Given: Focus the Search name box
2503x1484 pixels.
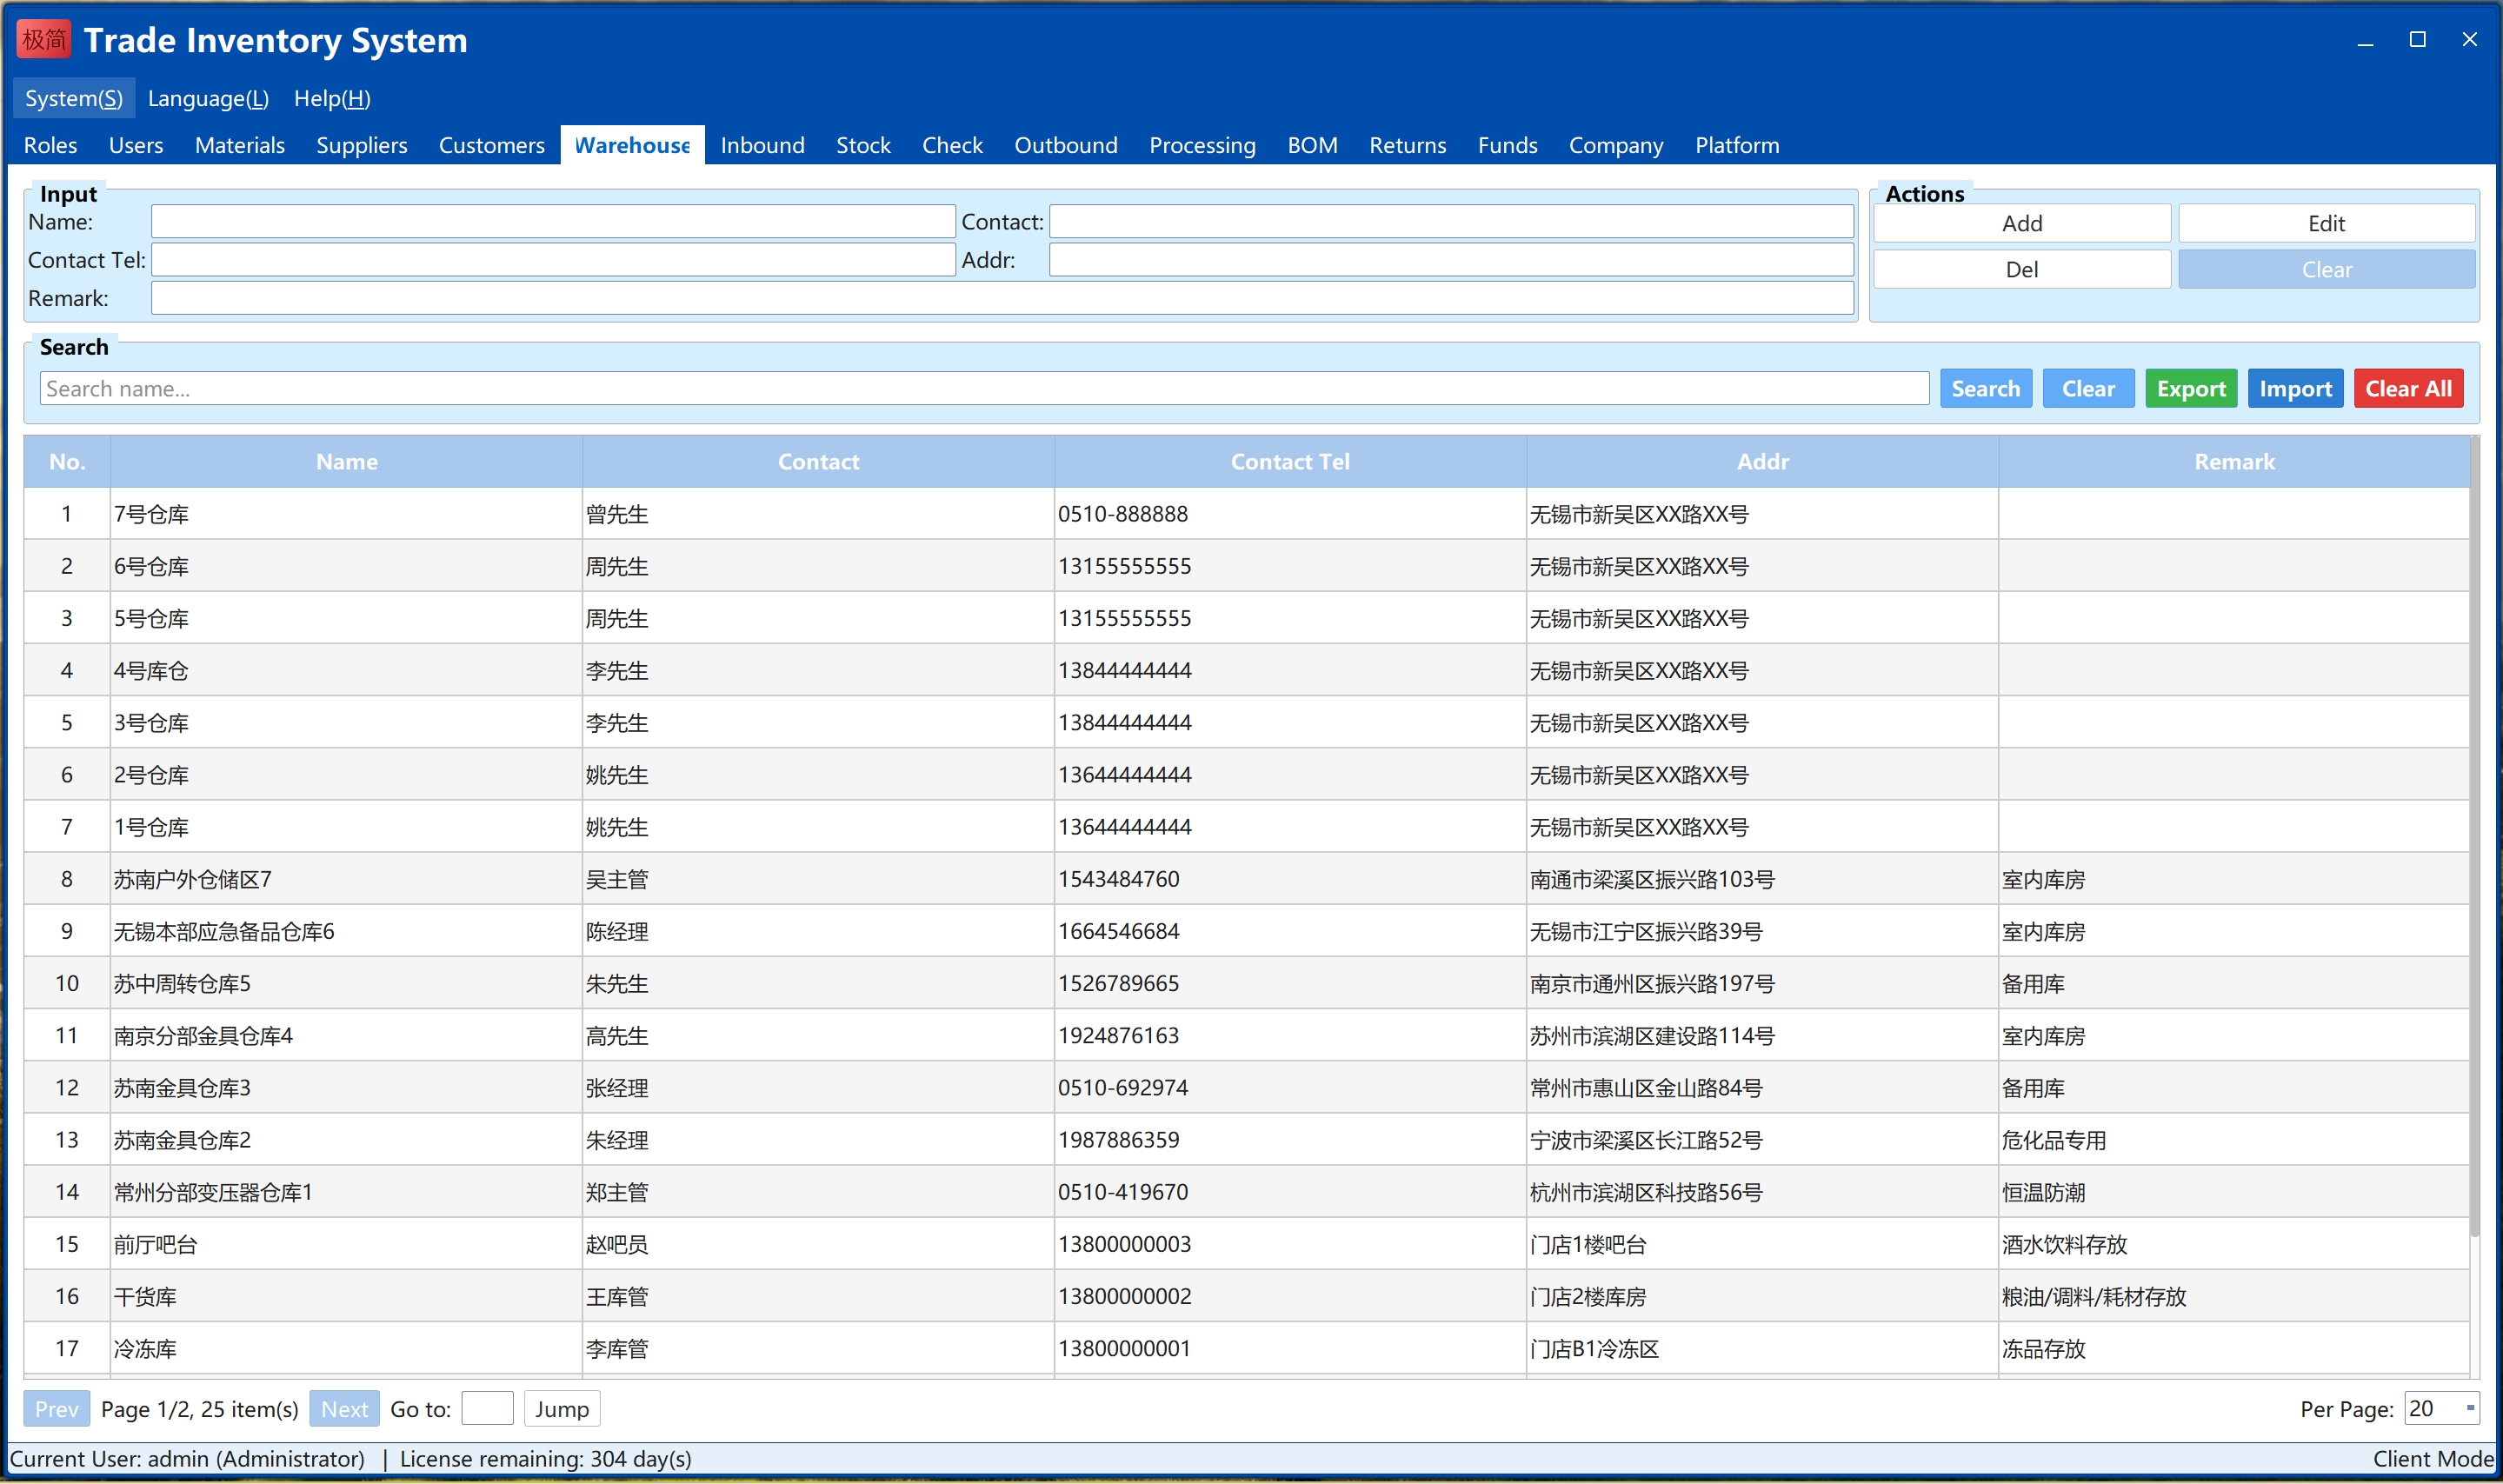Looking at the screenshot, I should coord(984,388).
